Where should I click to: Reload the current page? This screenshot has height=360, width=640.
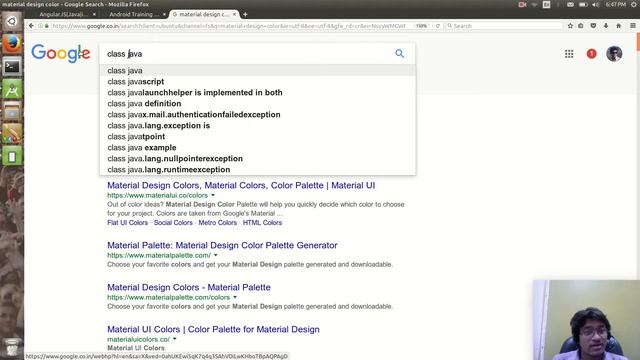[438, 26]
